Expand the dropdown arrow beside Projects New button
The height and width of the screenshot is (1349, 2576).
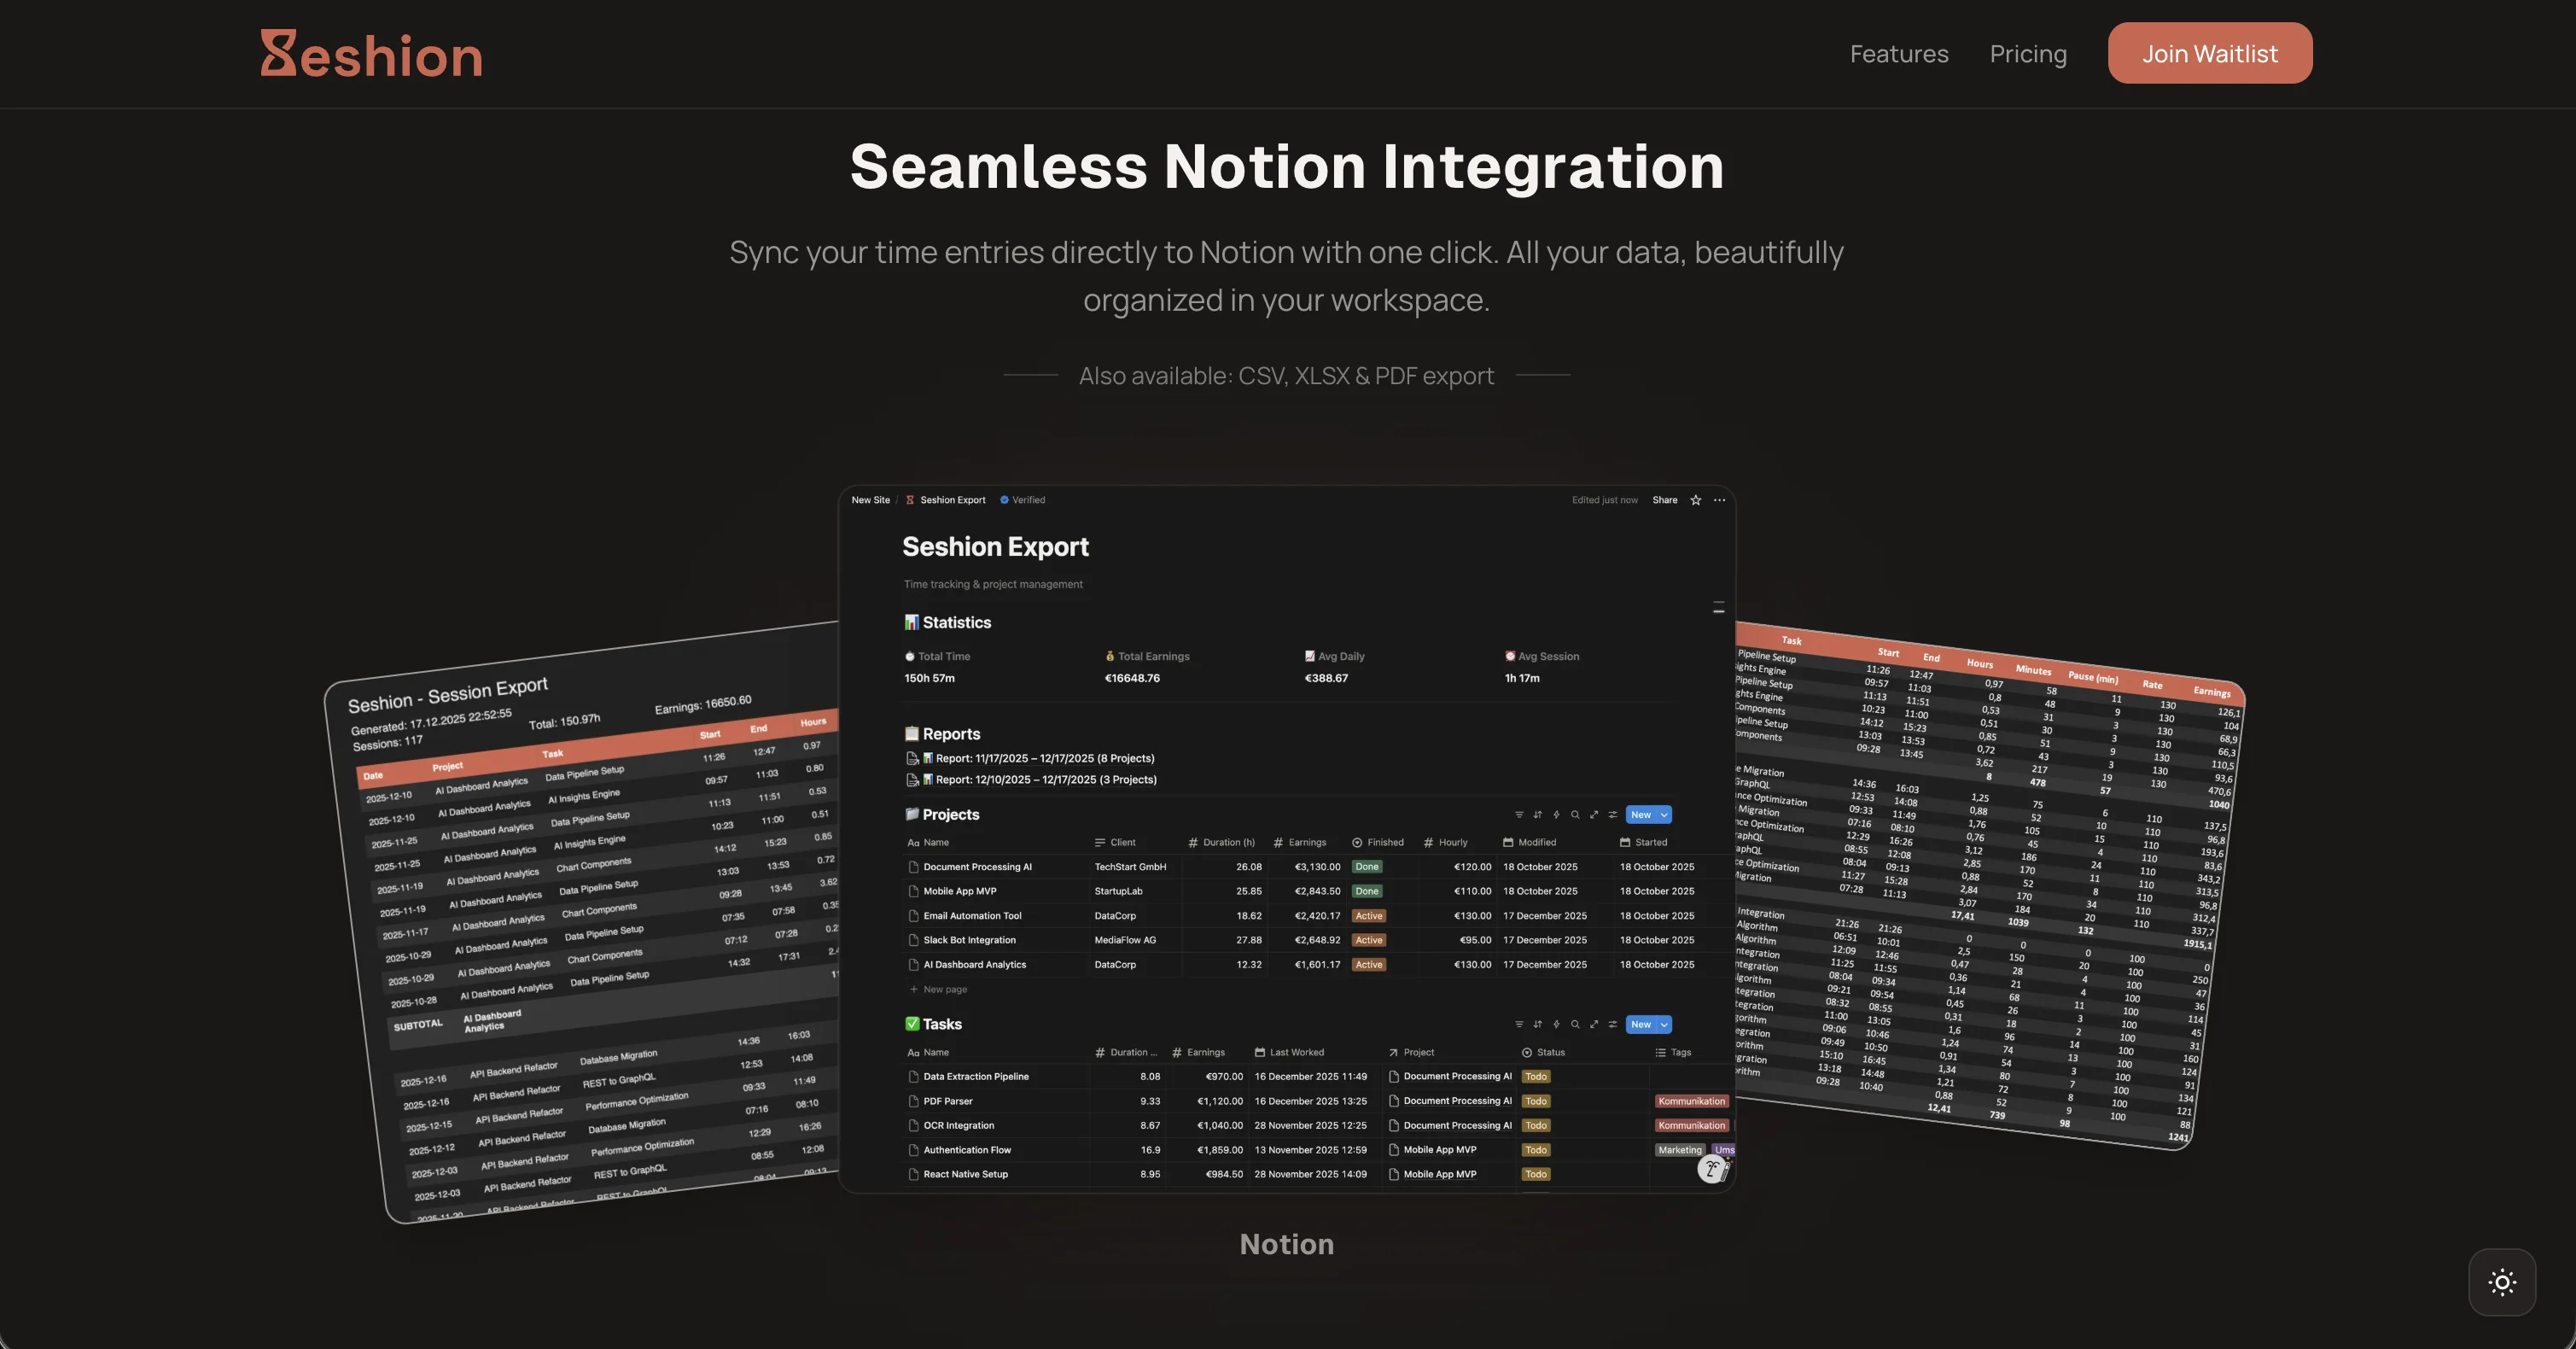point(1664,815)
